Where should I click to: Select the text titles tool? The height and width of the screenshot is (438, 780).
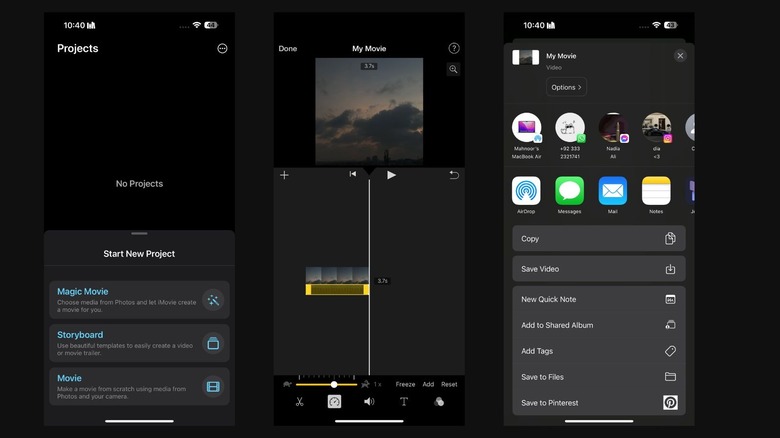(404, 402)
